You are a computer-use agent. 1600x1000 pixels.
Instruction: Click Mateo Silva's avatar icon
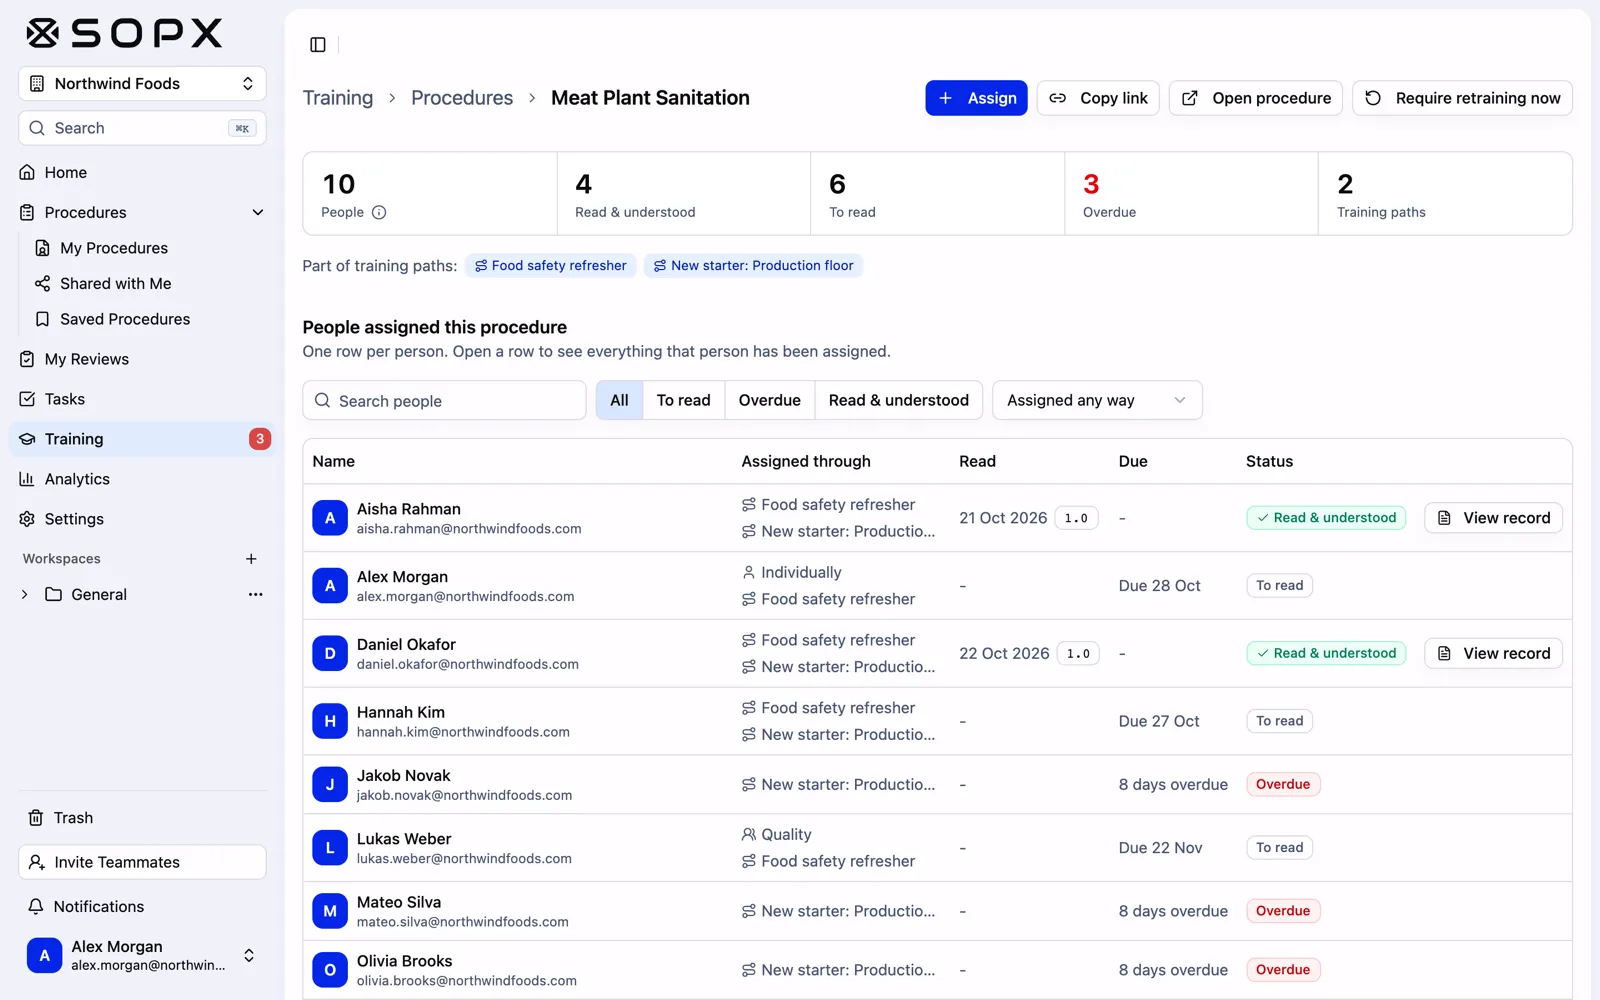click(x=330, y=911)
